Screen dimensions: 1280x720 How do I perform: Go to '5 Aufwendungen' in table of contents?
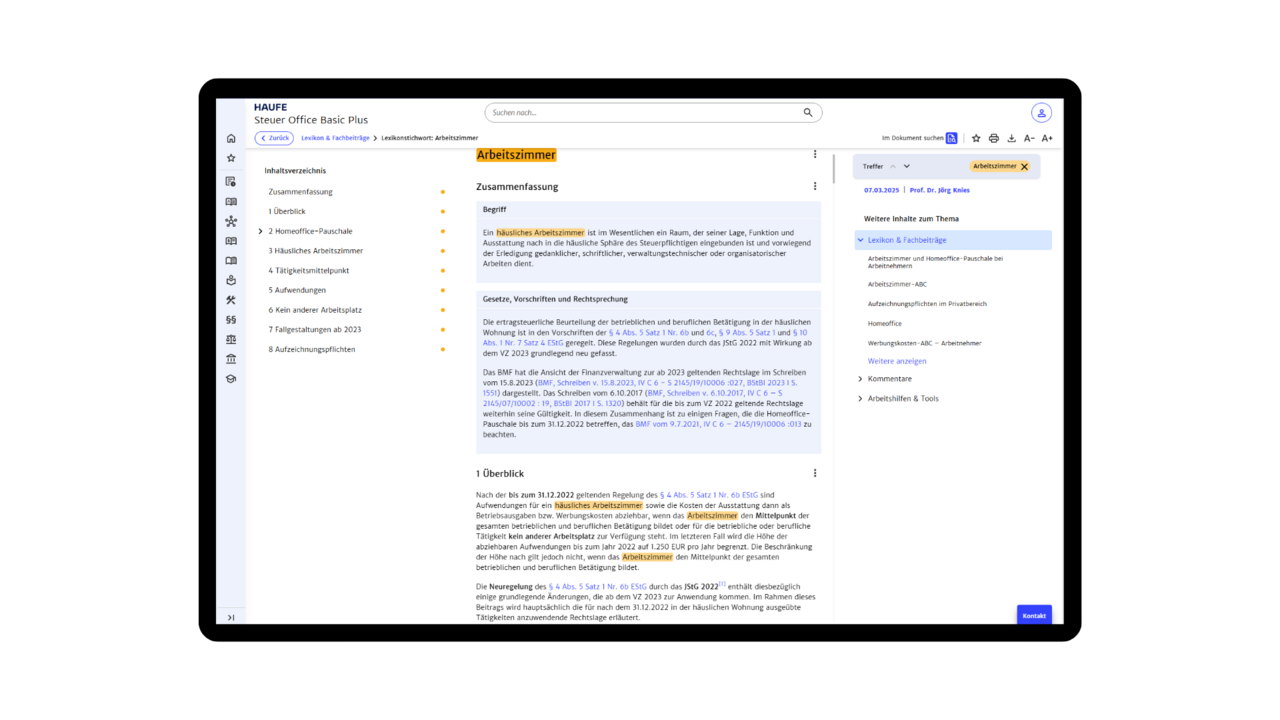297,290
